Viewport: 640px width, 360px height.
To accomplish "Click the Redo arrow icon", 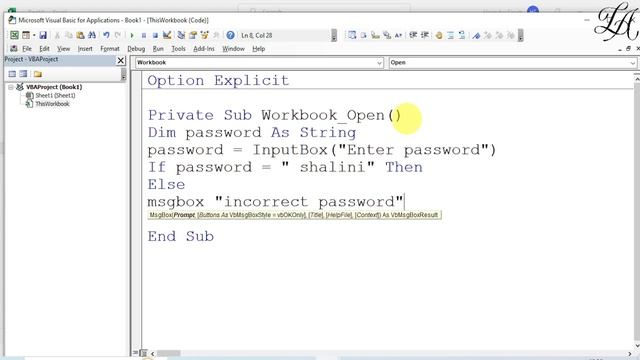I will (x=118, y=36).
